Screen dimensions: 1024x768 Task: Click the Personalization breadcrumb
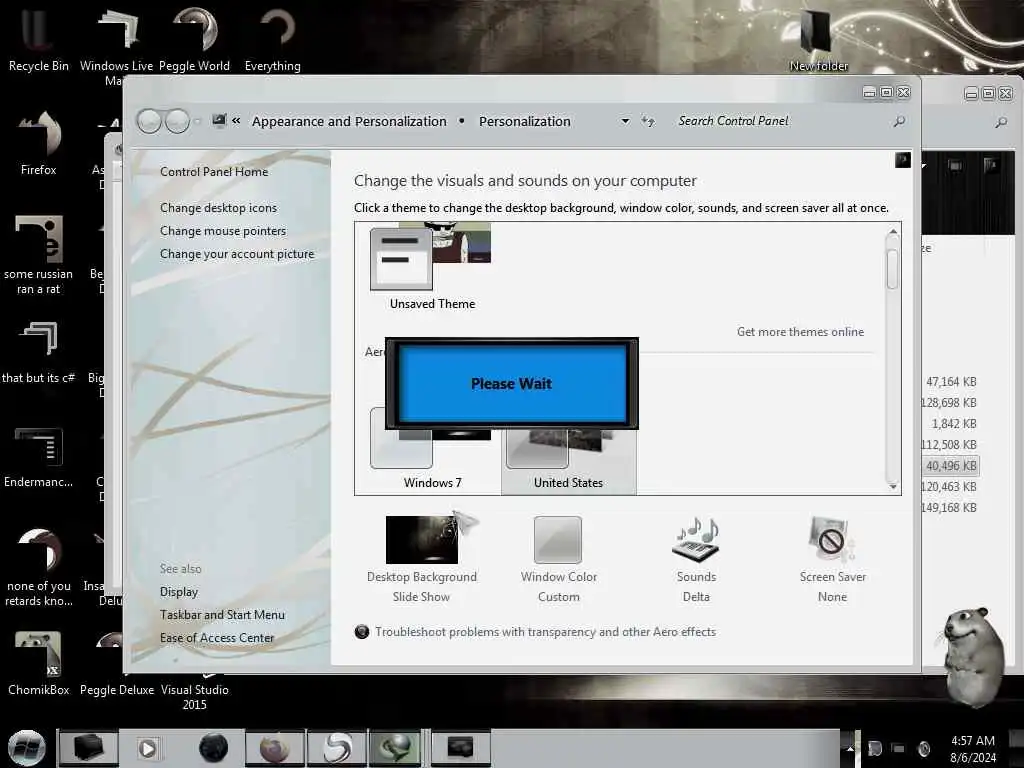click(x=524, y=121)
